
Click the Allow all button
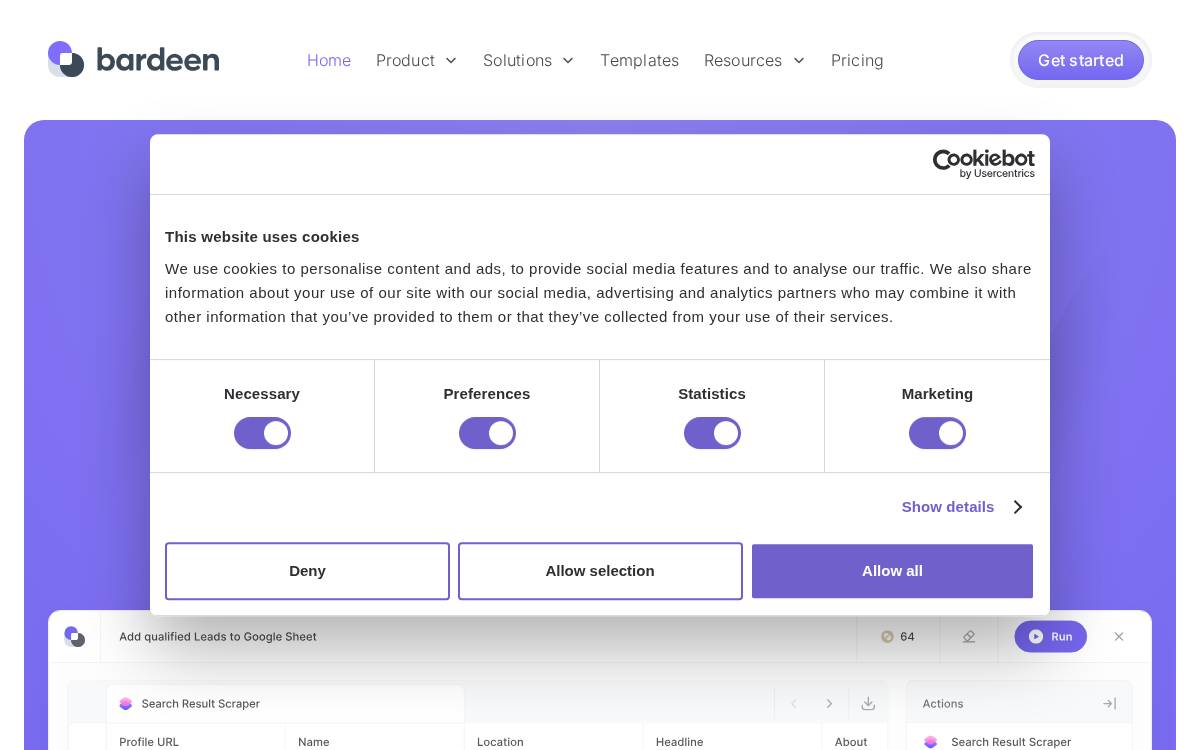pyautogui.click(x=892, y=571)
